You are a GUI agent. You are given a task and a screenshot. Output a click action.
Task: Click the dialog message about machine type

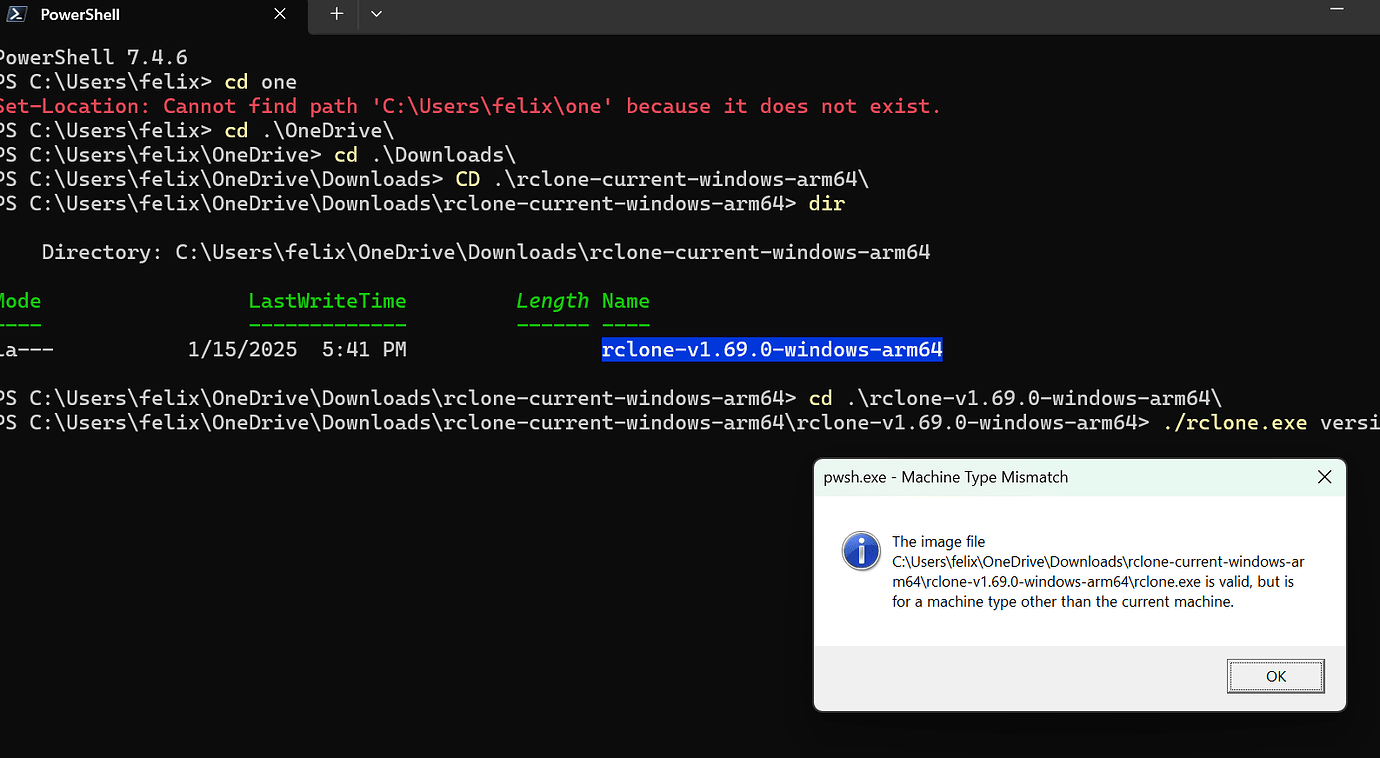point(1098,572)
